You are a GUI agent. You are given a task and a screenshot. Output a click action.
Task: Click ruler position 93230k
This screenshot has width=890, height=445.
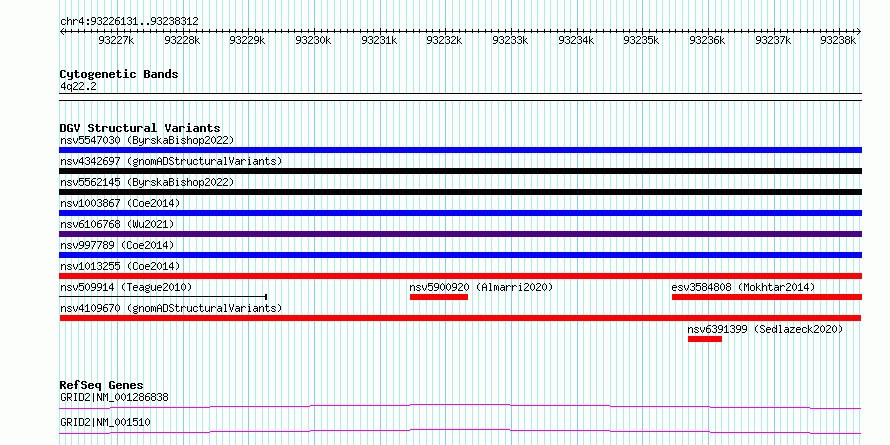pyautogui.click(x=313, y=40)
